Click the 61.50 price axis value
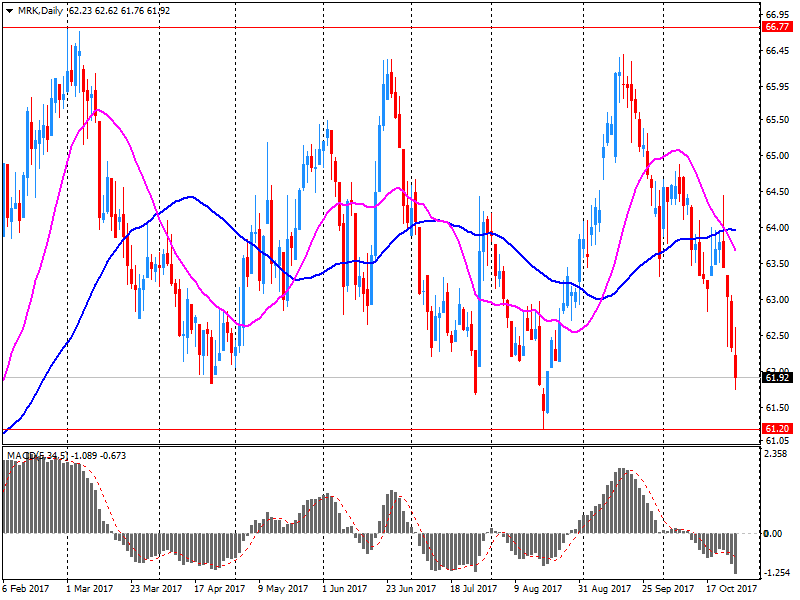Screen dimensions: 800x600 [x=777, y=408]
